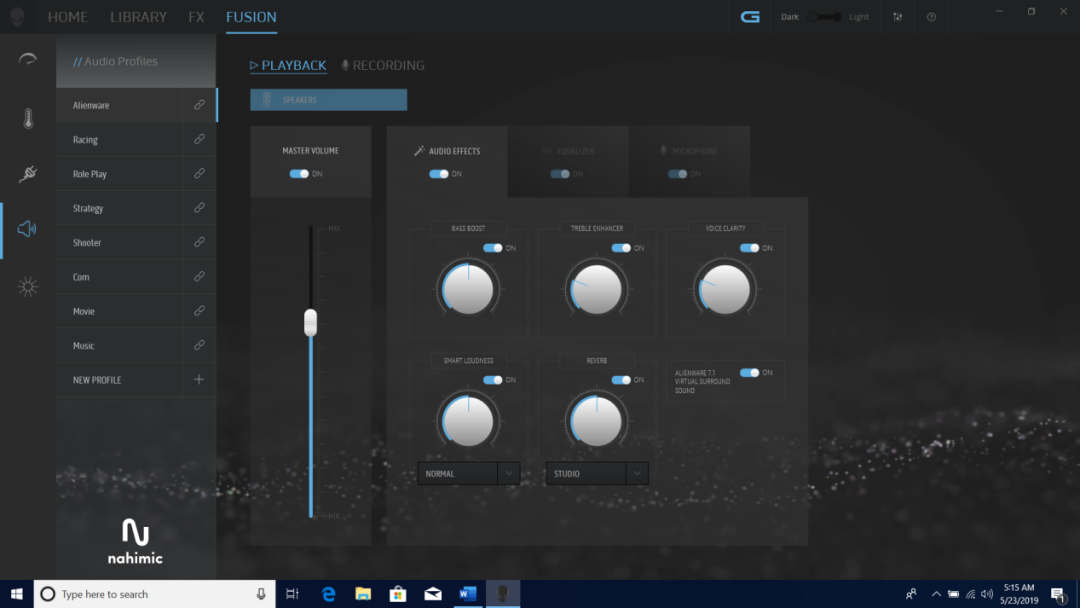Screen dimensions: 1080x608
Task: Toggle Equalizer on/off switch
Action: (560, 174)
